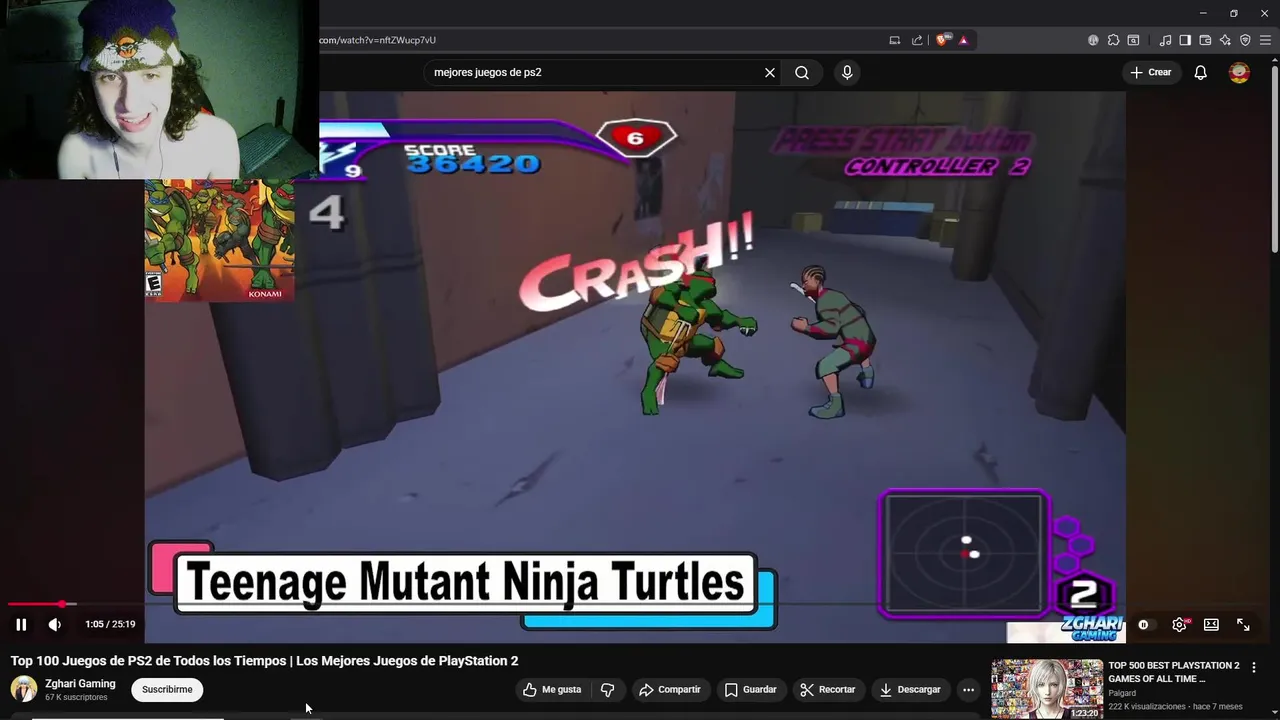This screenshot has width=1280, height=720.
Task: Click the search magnifier button
Action: (x=802, y=72)
